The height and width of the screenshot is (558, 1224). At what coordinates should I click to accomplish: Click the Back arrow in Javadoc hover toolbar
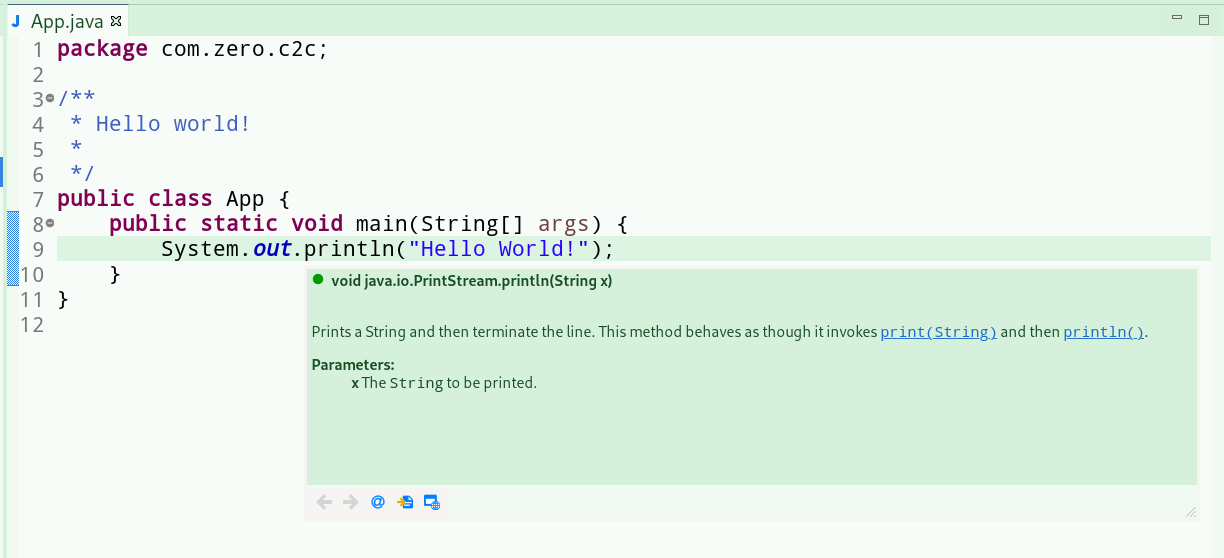click(324, 502)
